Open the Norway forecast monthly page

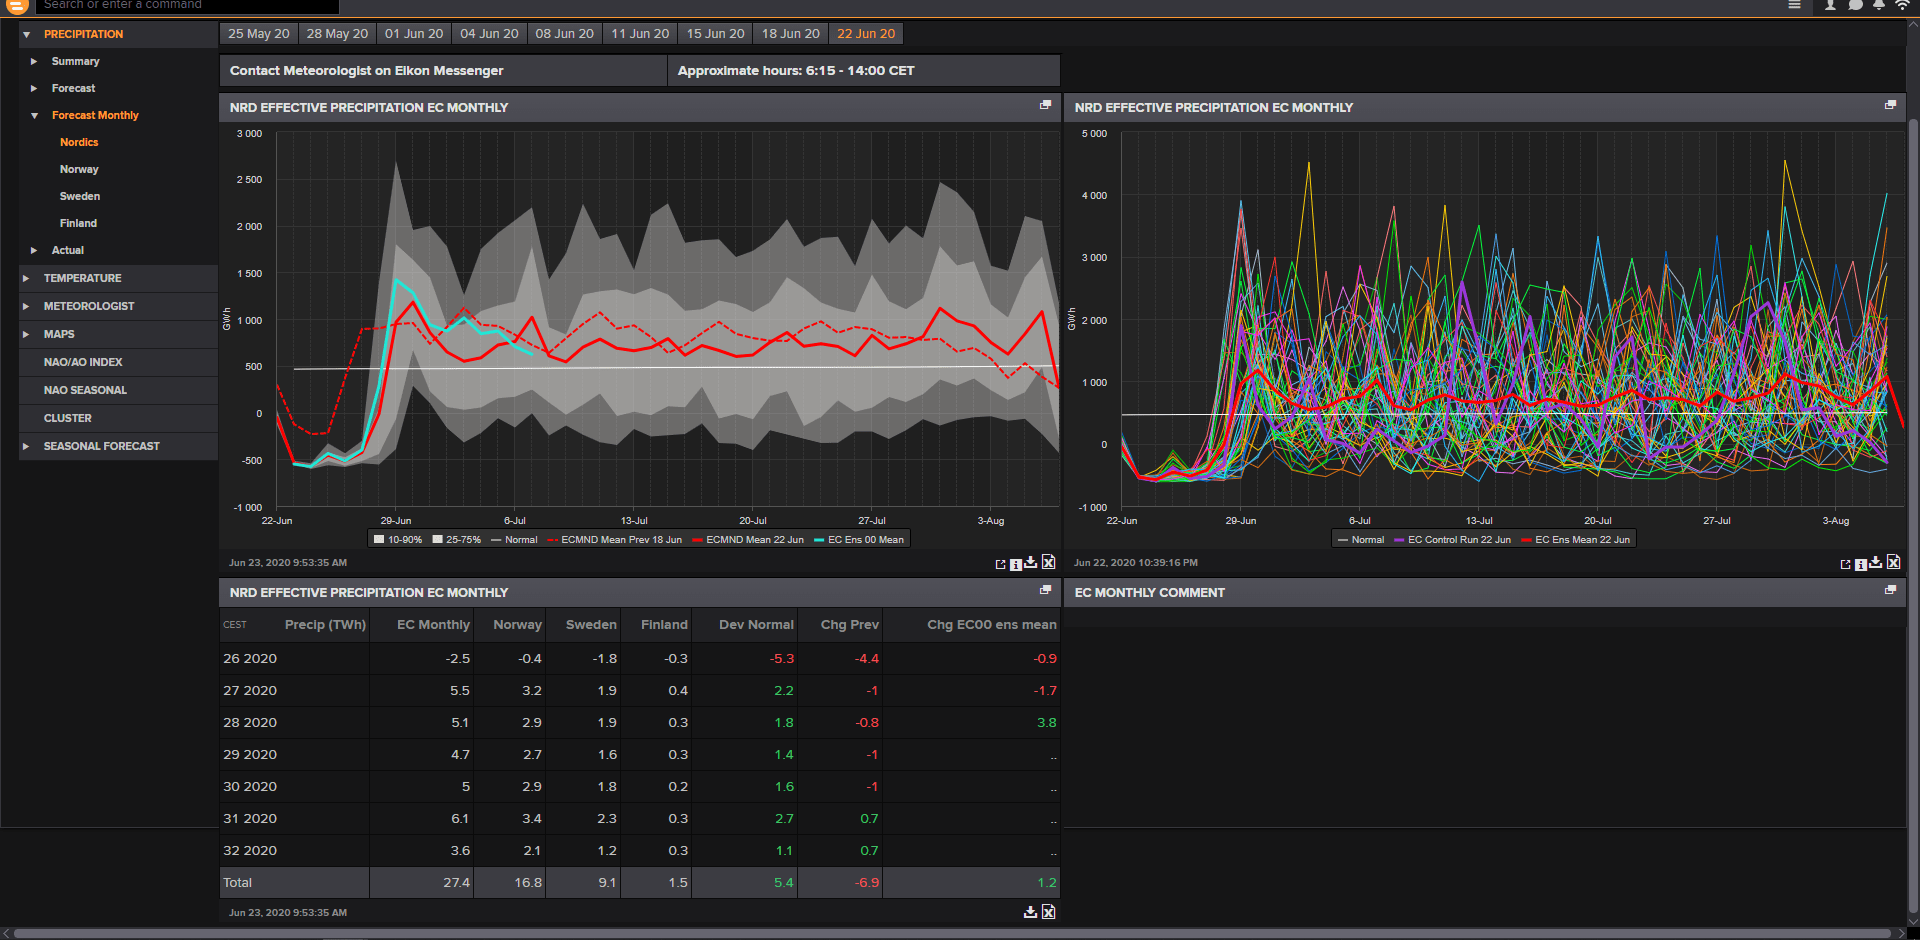coord(79,170)
